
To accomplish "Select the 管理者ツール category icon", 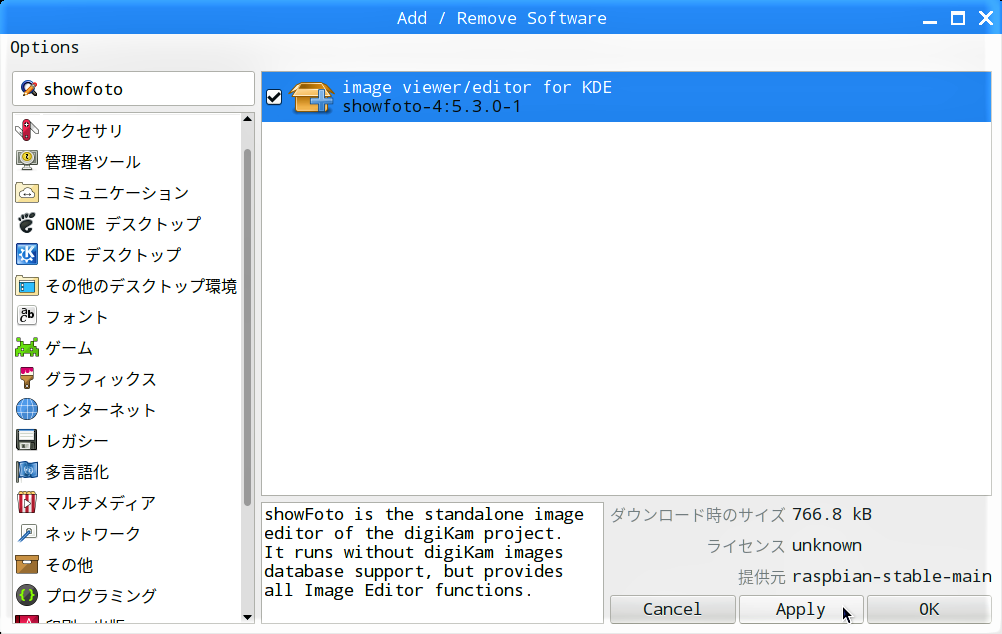I will point(27,162).
